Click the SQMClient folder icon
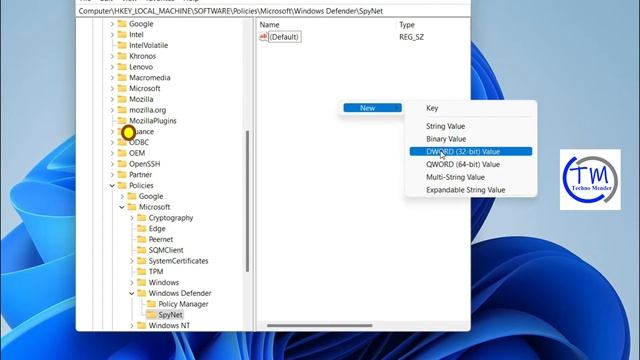 click(x=142, y=250)
